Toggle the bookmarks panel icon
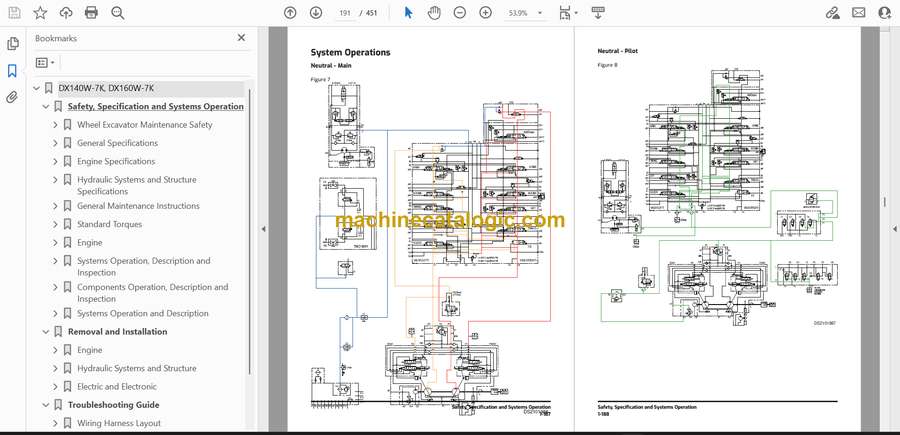Image resolution: width=900 pixels, height=435 pixels. [12, 71]
